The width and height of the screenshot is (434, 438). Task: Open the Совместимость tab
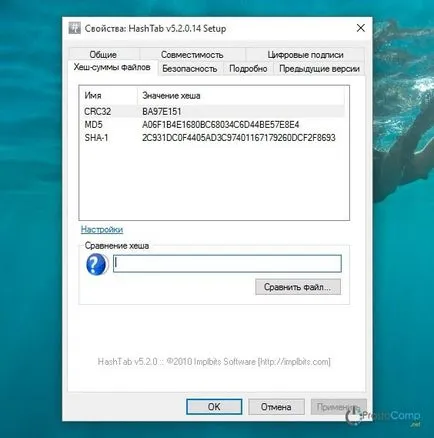click(x=192, y=54)
